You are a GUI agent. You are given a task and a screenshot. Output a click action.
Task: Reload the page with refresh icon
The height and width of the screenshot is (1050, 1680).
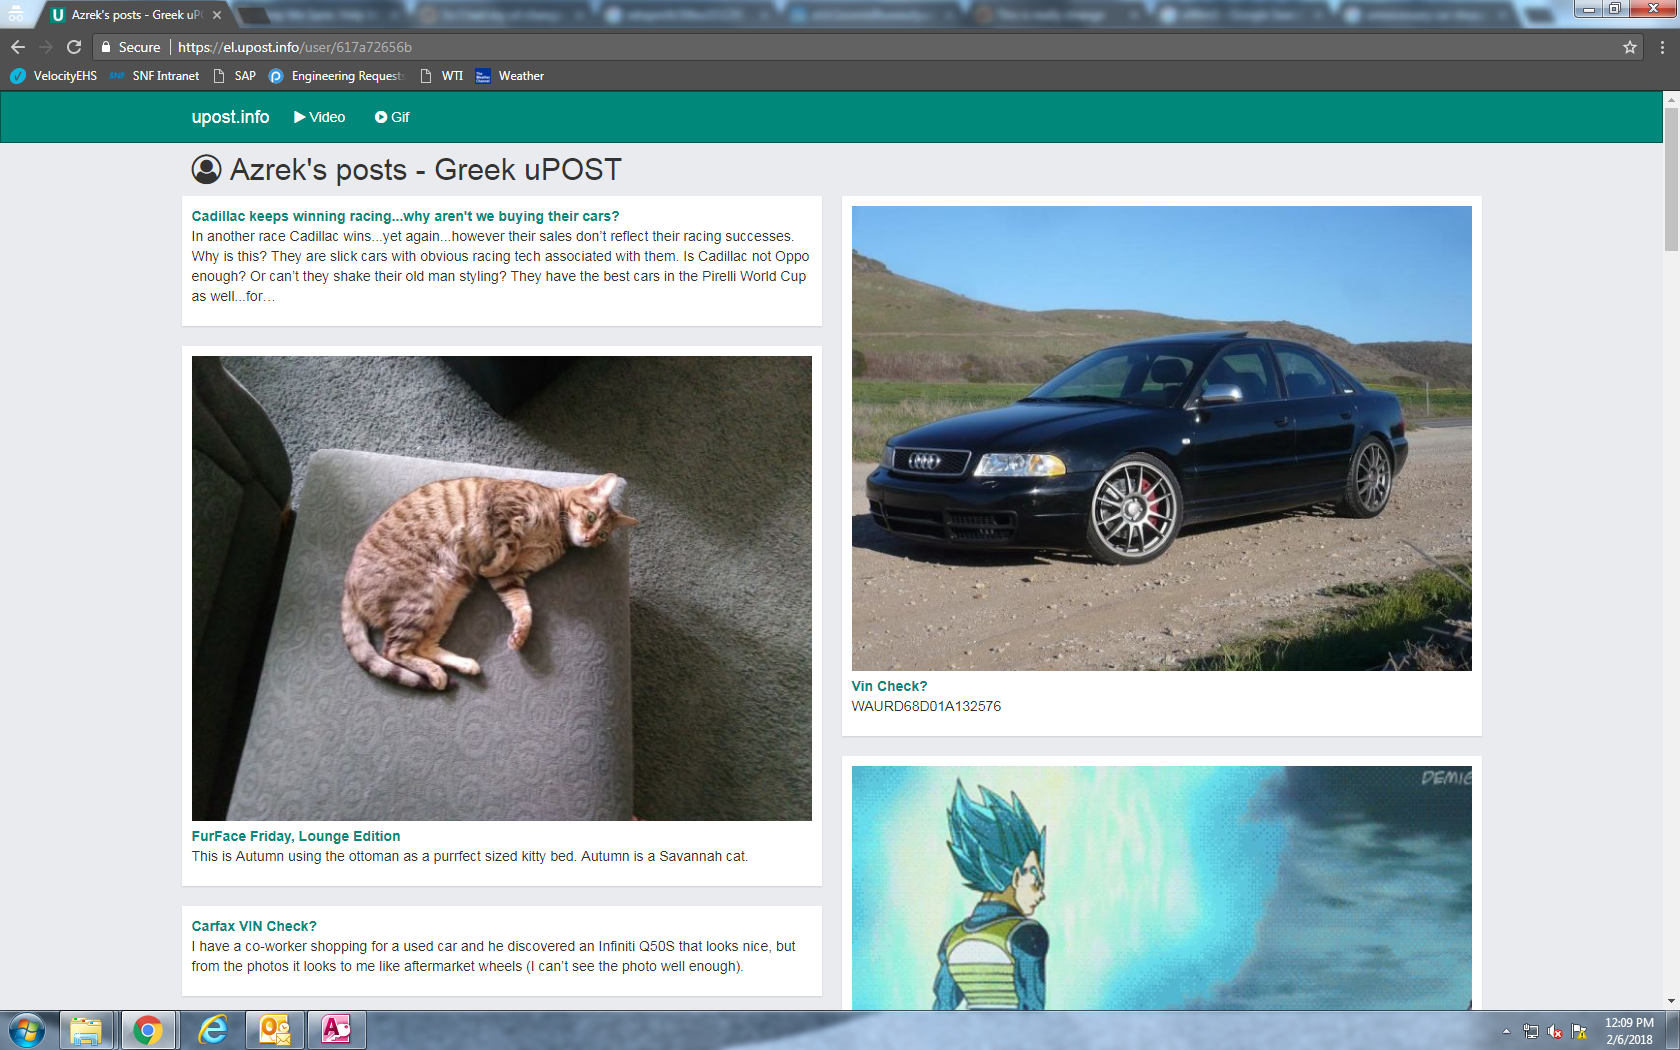(74, 47)
